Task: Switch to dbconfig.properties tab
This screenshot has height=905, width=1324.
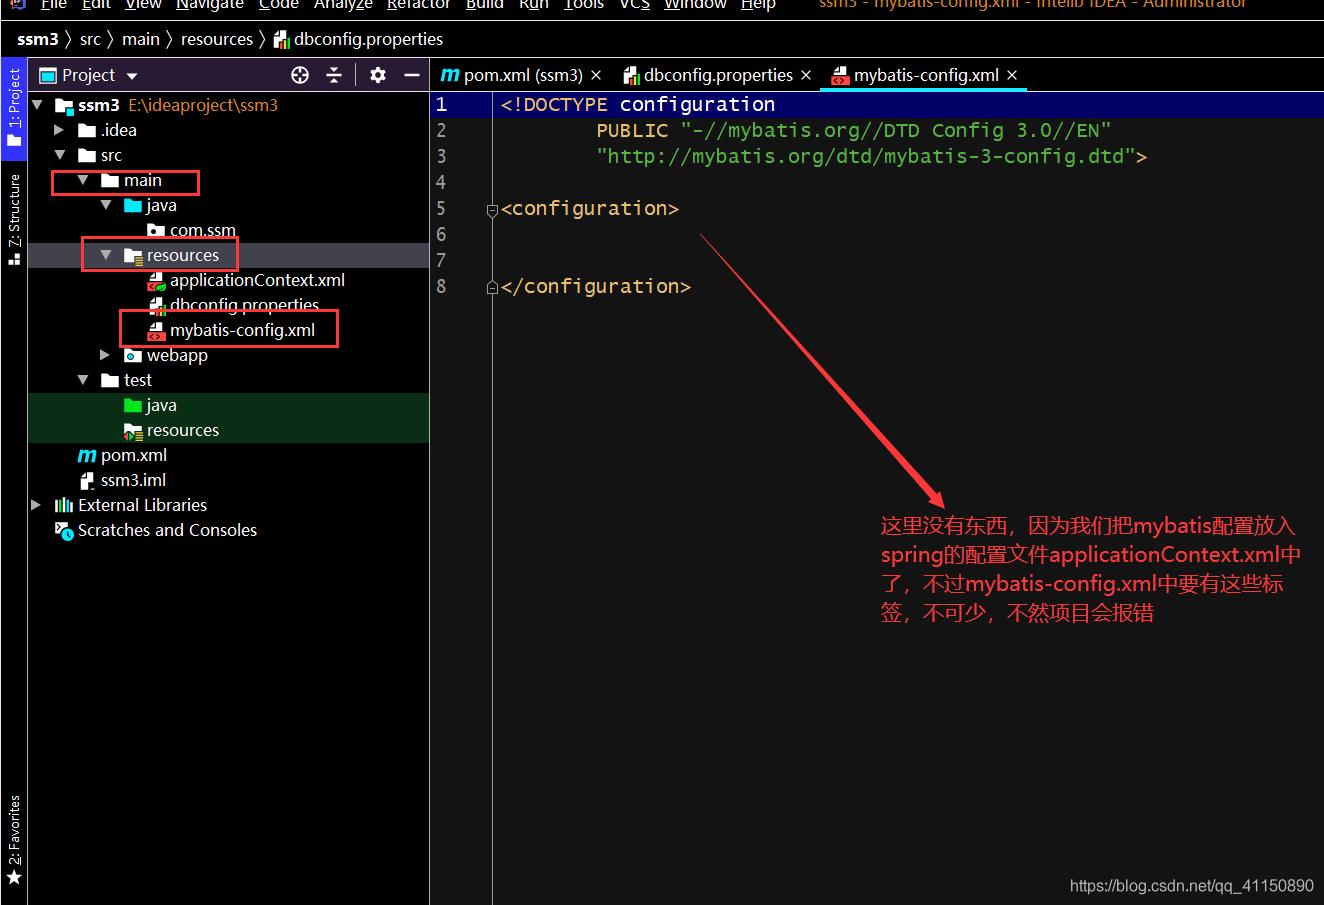Action: click(717, 75)
